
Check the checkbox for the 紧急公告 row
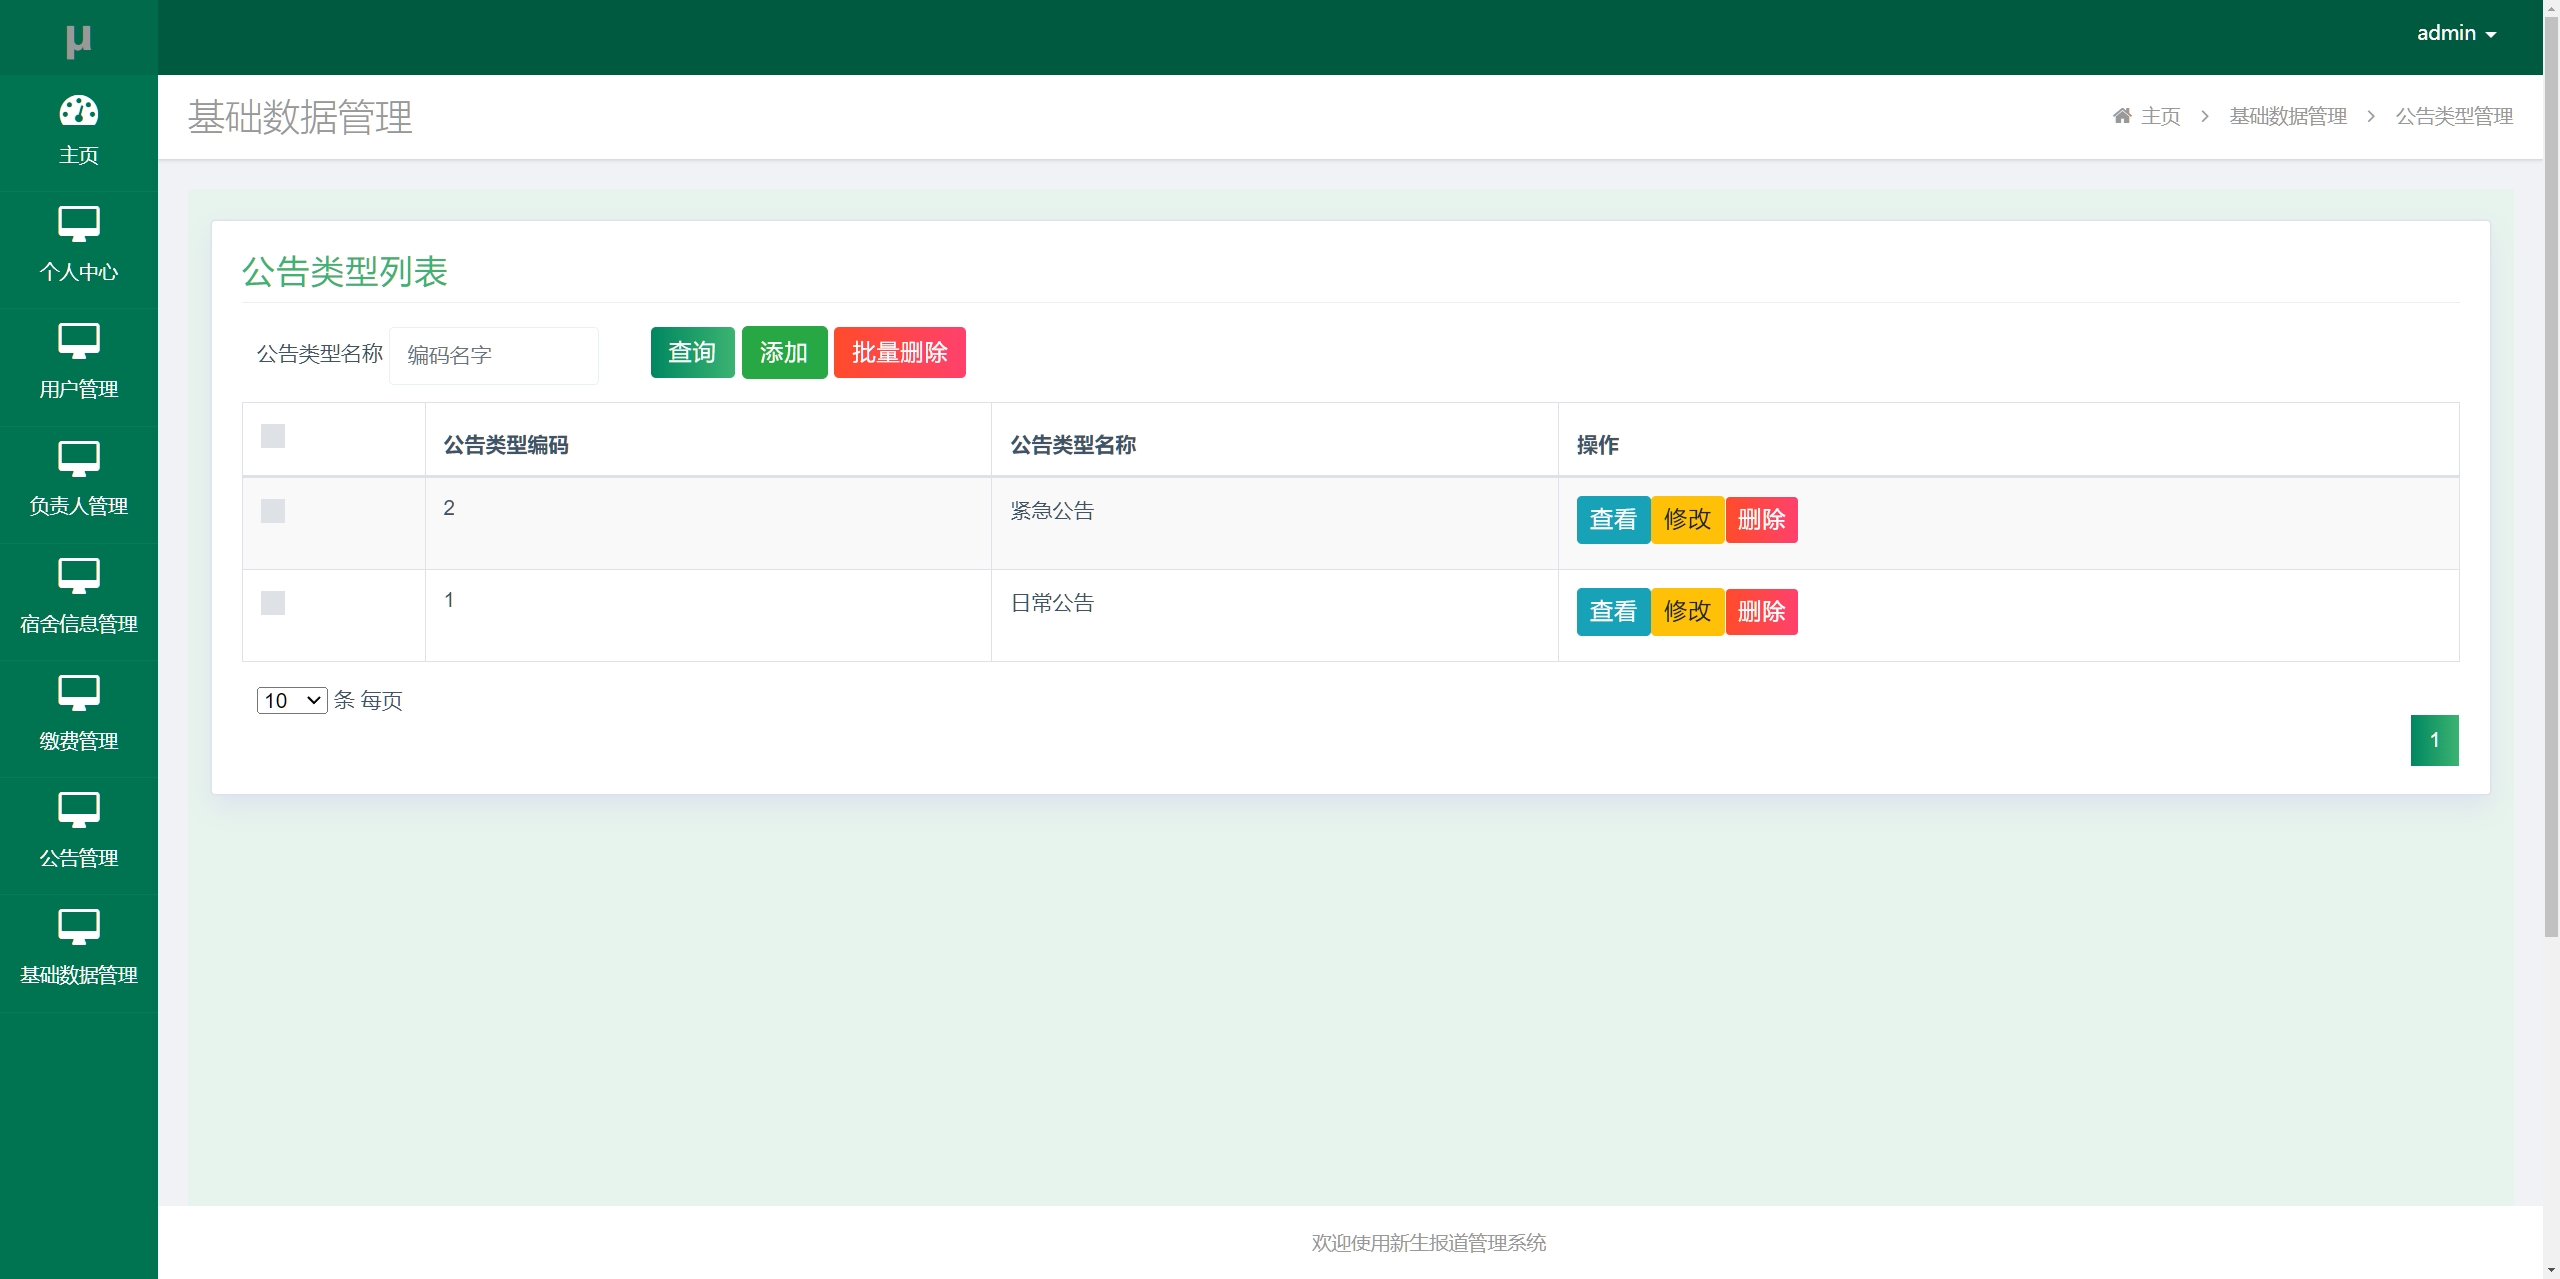(273, 511)
